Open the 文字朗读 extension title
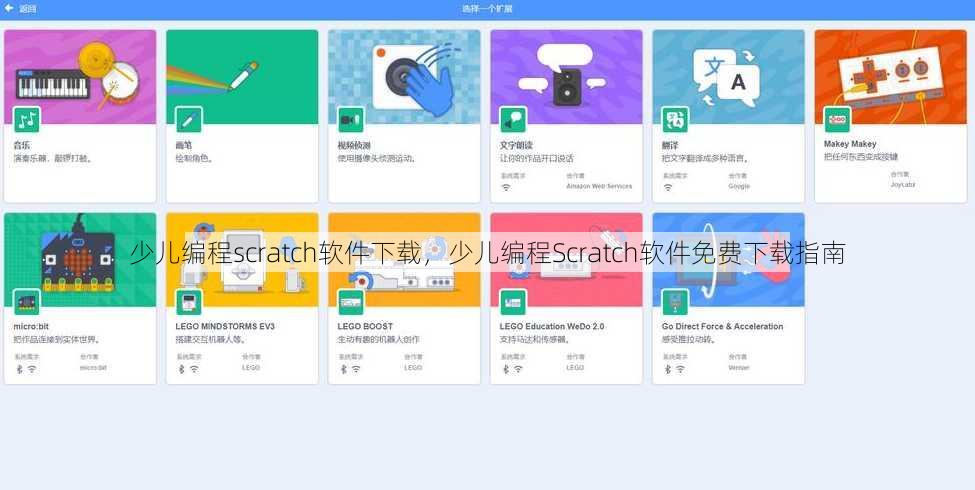975x490 pixels. [516, 145]
